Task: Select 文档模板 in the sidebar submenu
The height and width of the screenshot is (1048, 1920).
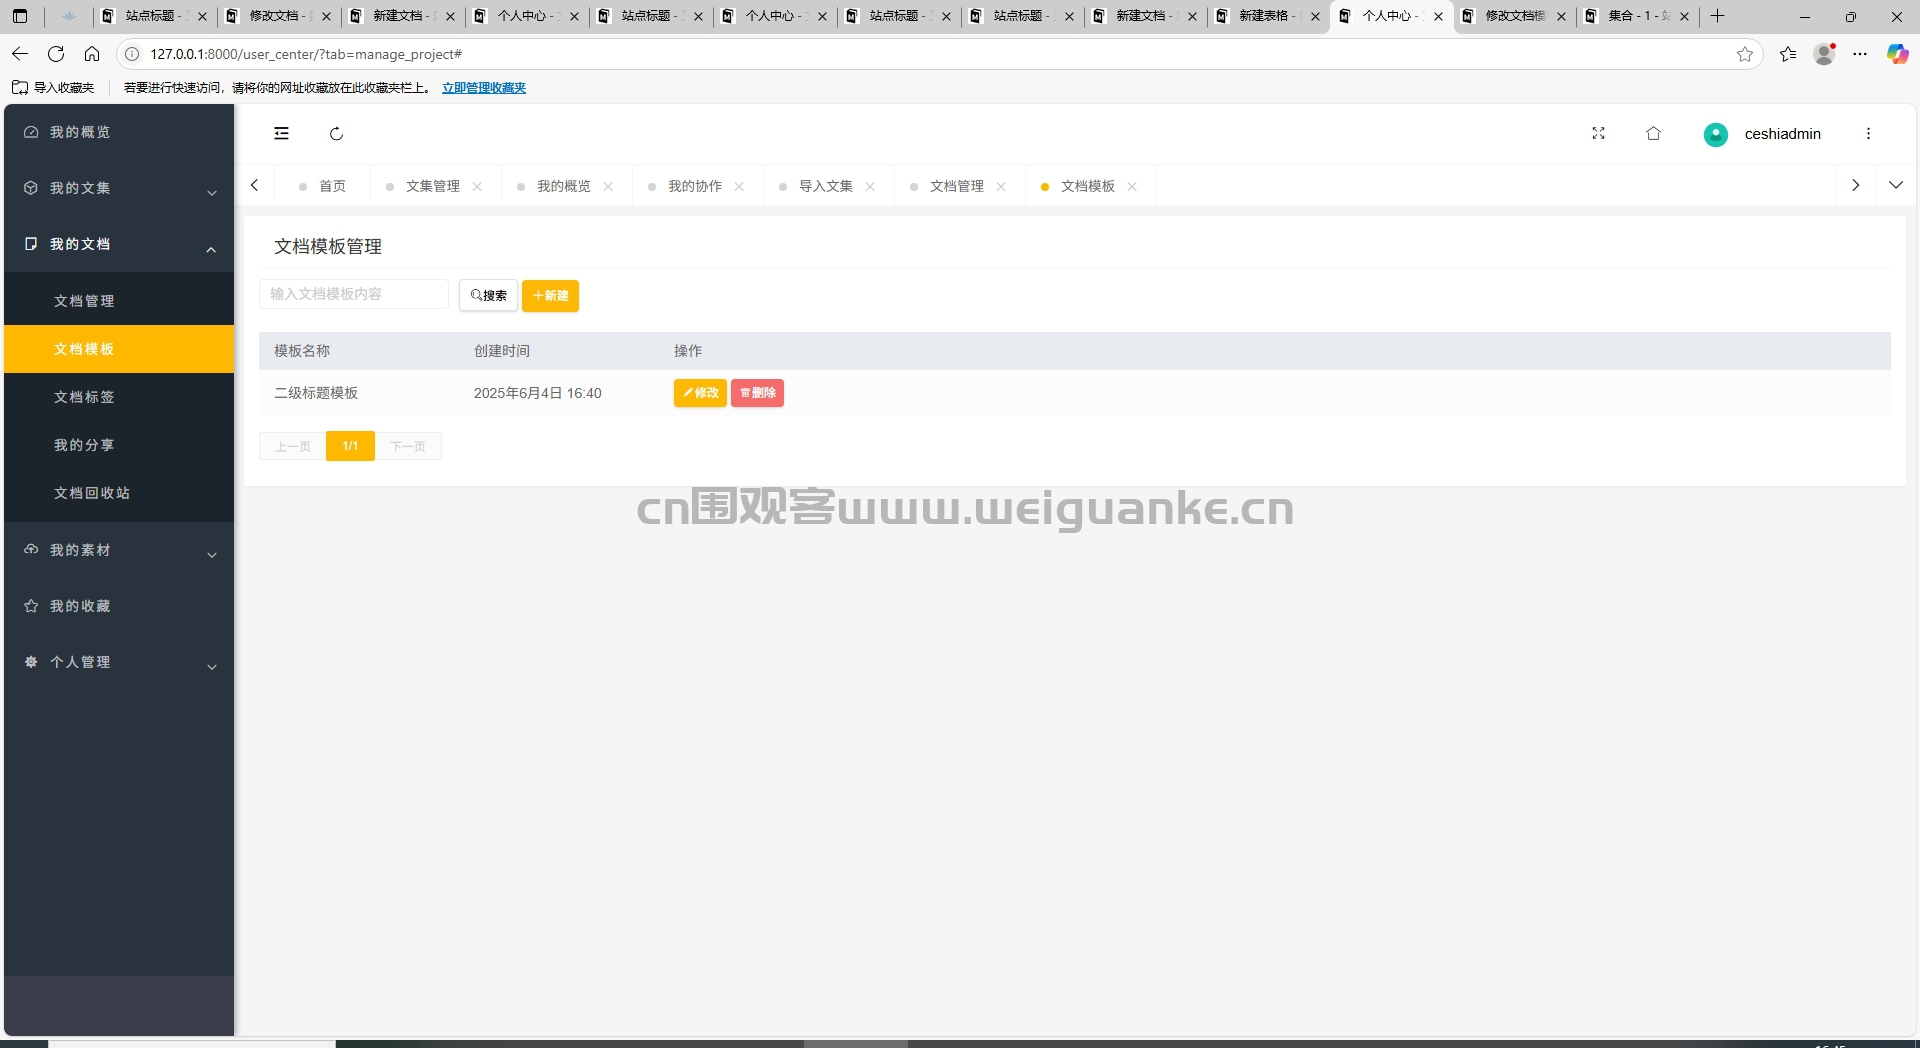Action: tap(119, 349)
